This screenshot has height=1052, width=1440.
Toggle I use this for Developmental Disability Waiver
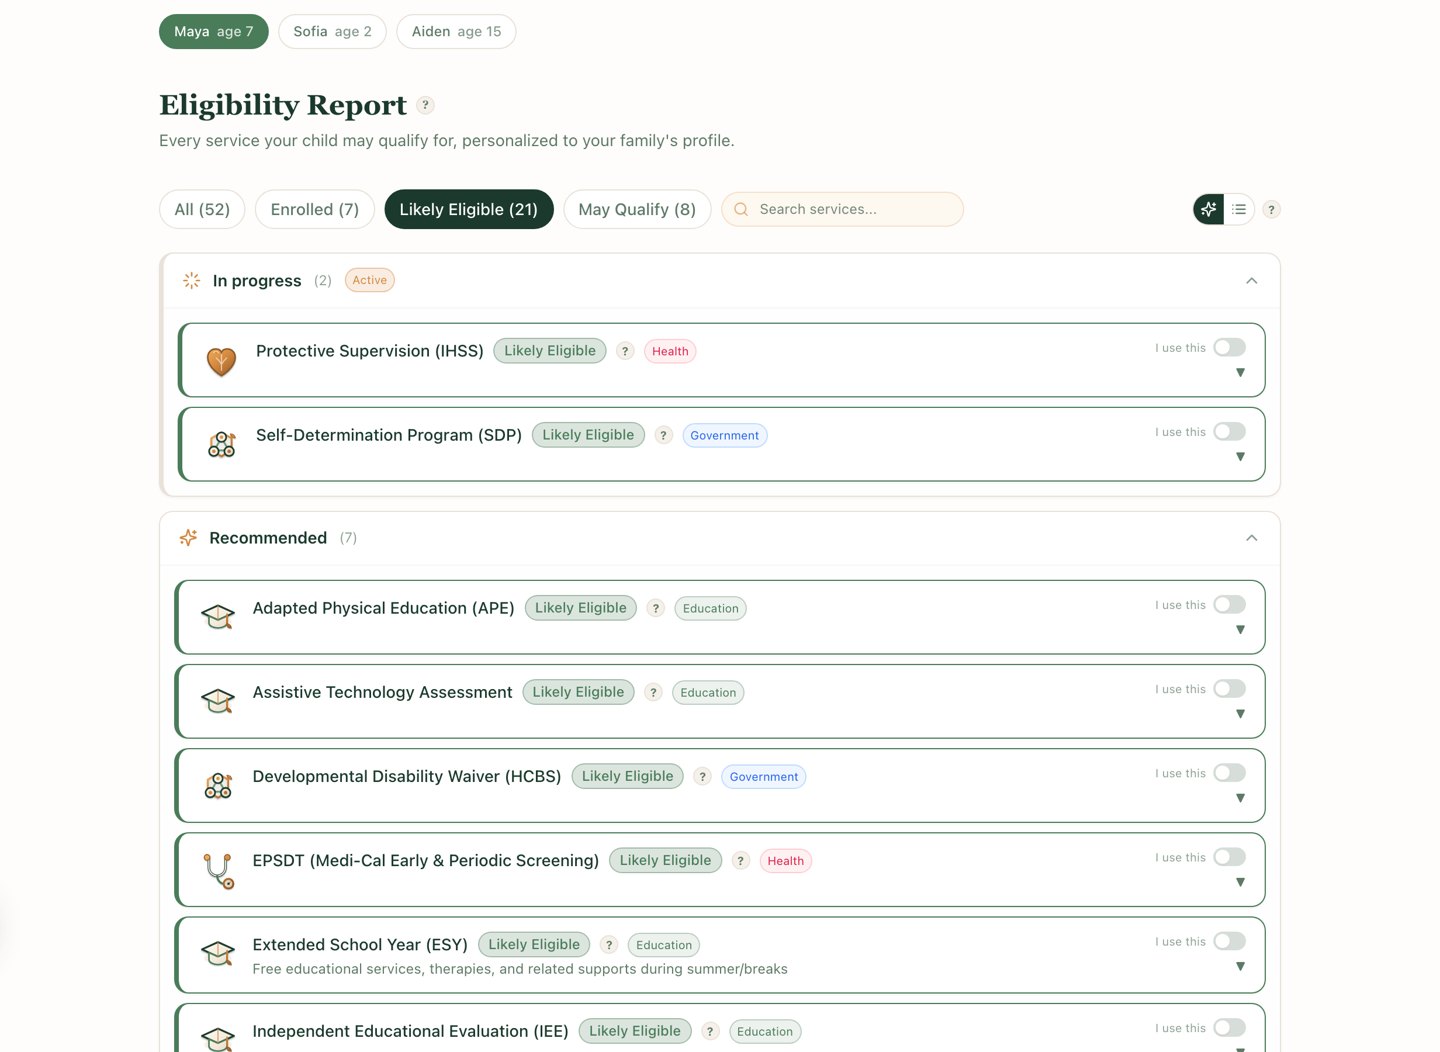point(1230,773)
